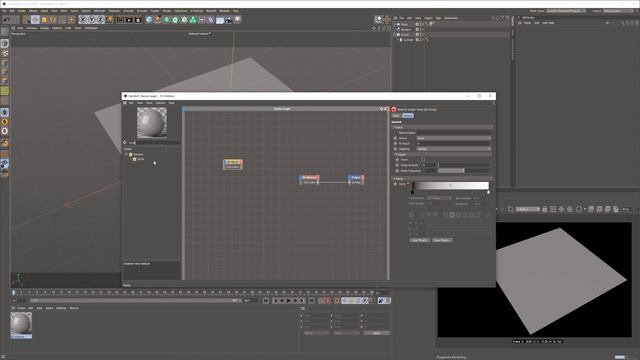Screen dimensions: 640x360
Task: Toggle X-axis lock
Action: coord(83,20)
